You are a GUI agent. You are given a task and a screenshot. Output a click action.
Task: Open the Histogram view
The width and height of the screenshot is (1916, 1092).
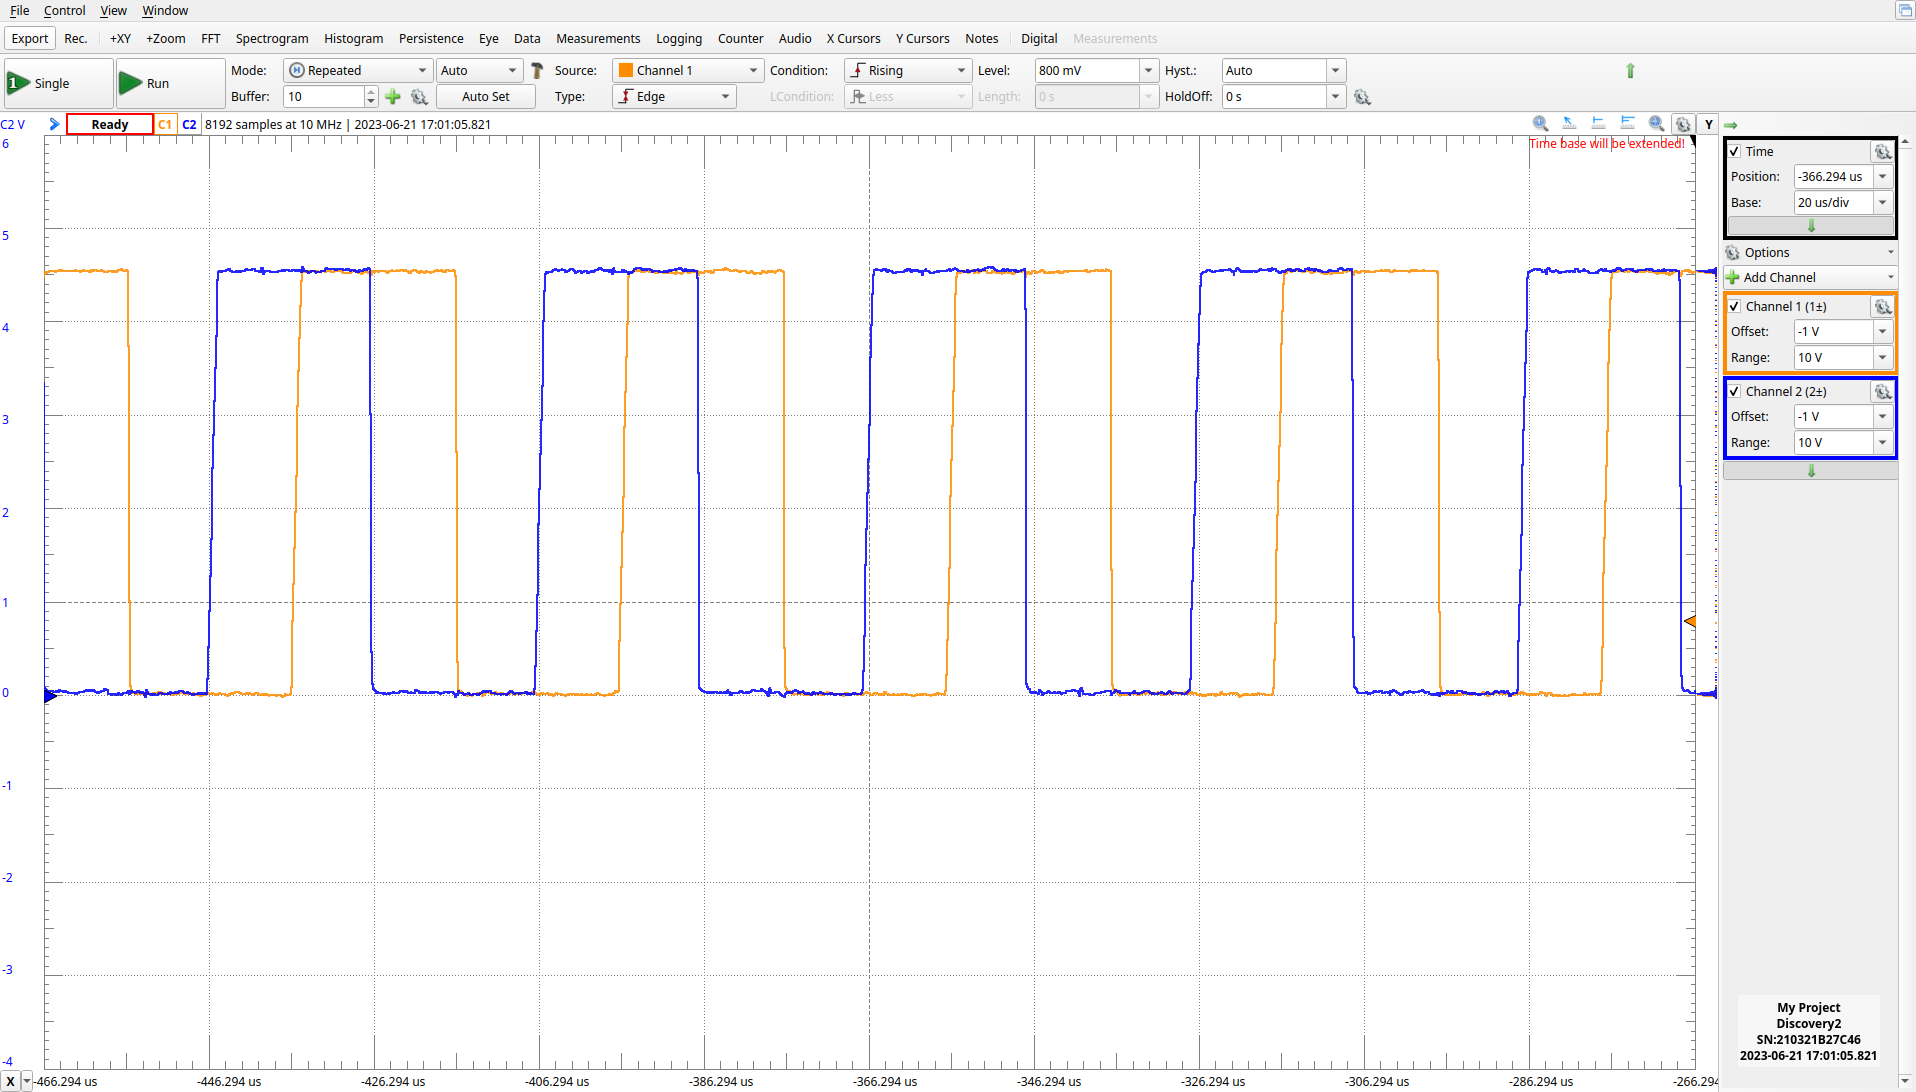click(x=354, y=38)
